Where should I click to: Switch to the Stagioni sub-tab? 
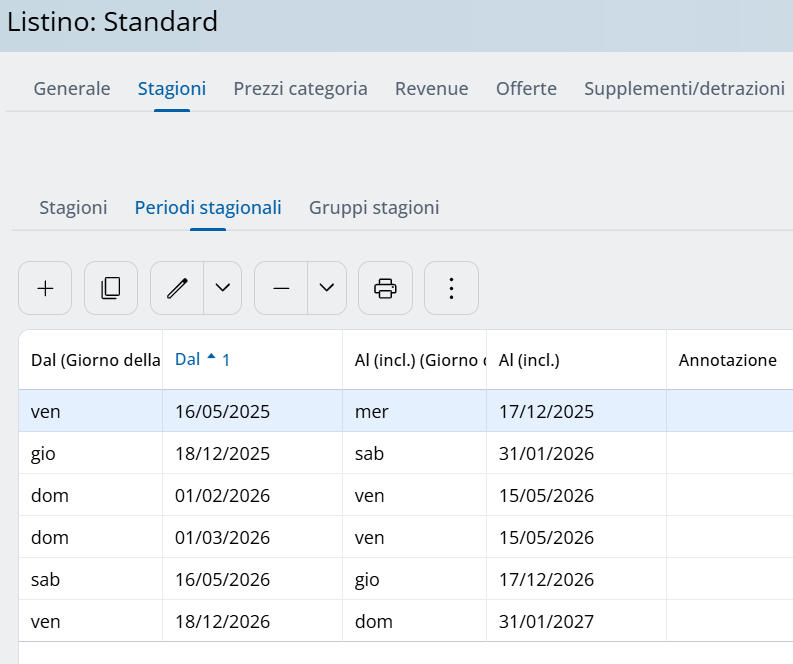tap(73, 208)
